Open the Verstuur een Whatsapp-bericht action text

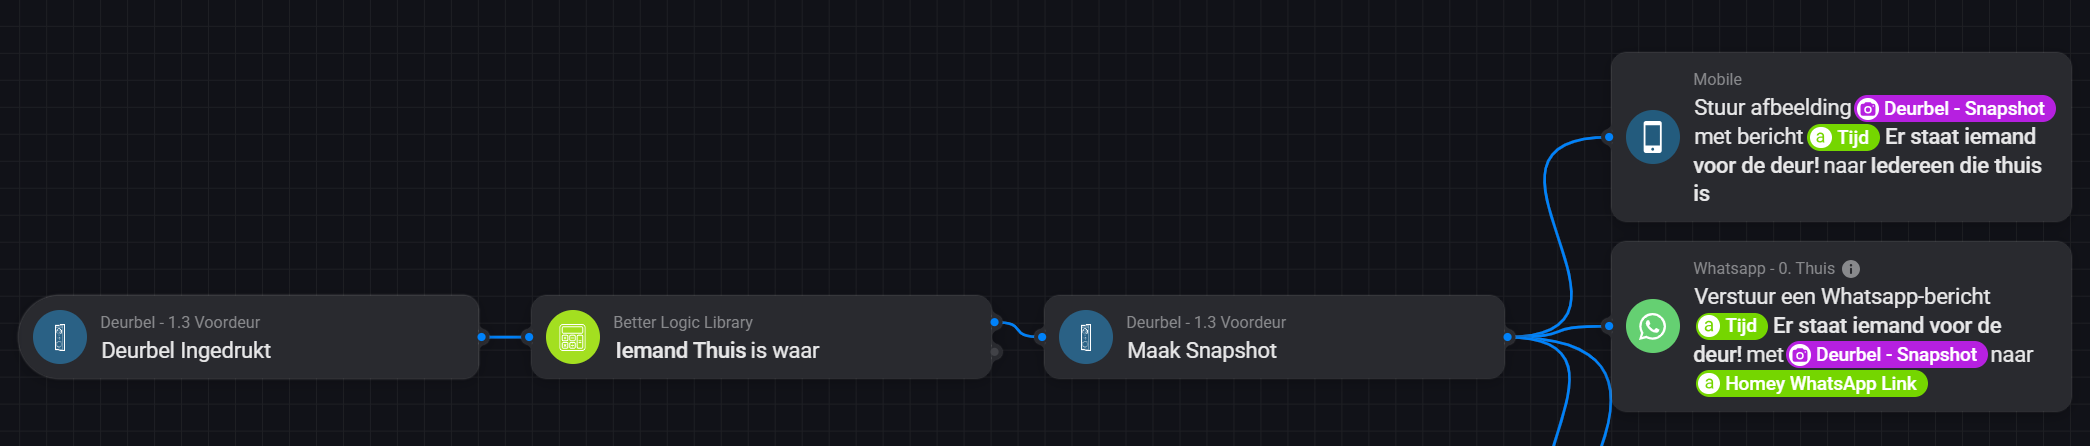point(1842,297)
